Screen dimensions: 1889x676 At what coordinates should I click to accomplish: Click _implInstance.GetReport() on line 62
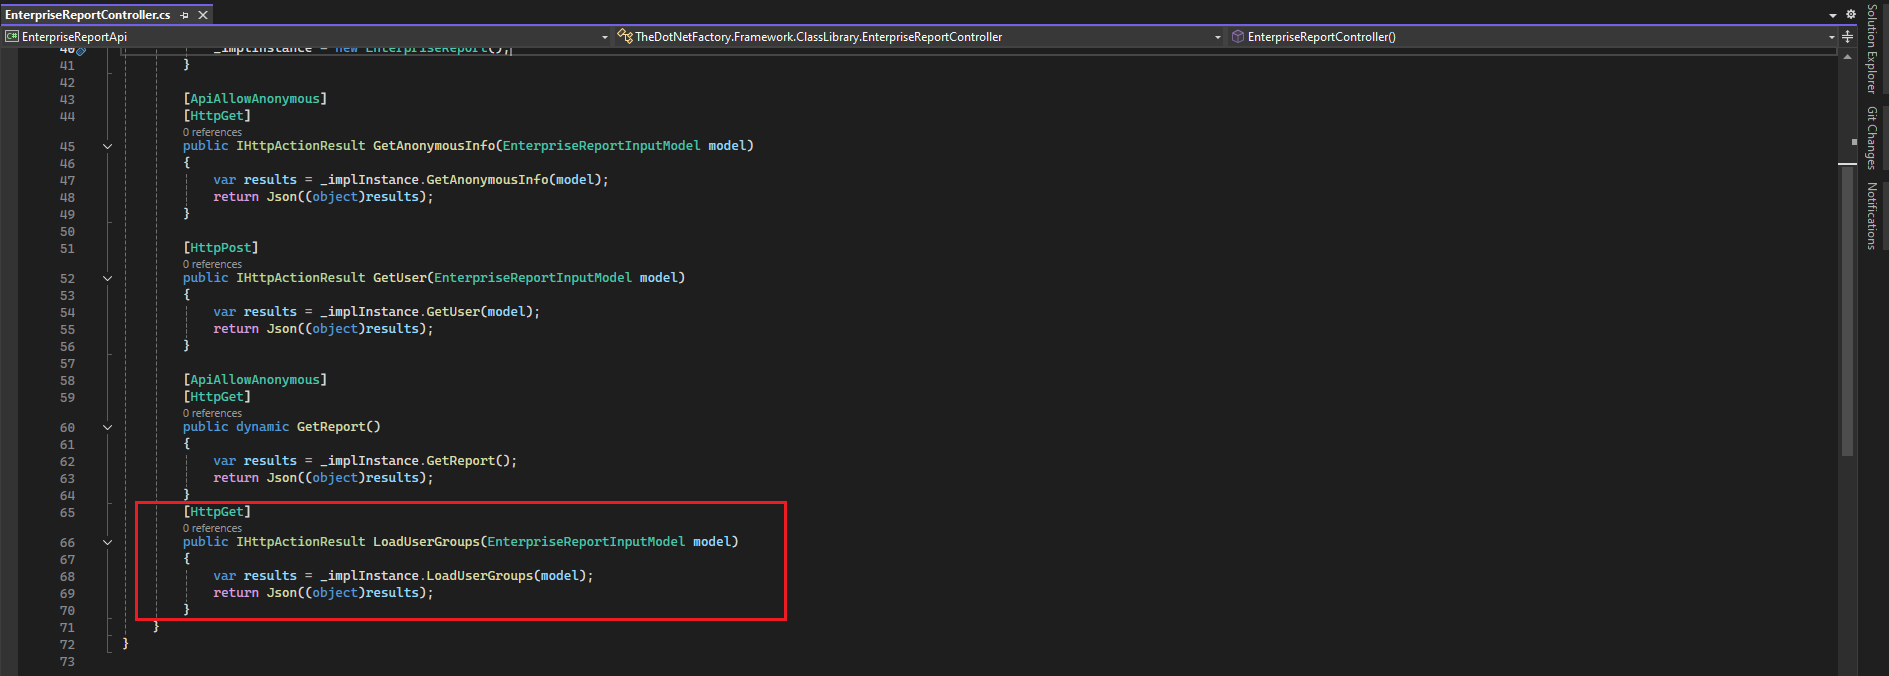tap(419, 461)
